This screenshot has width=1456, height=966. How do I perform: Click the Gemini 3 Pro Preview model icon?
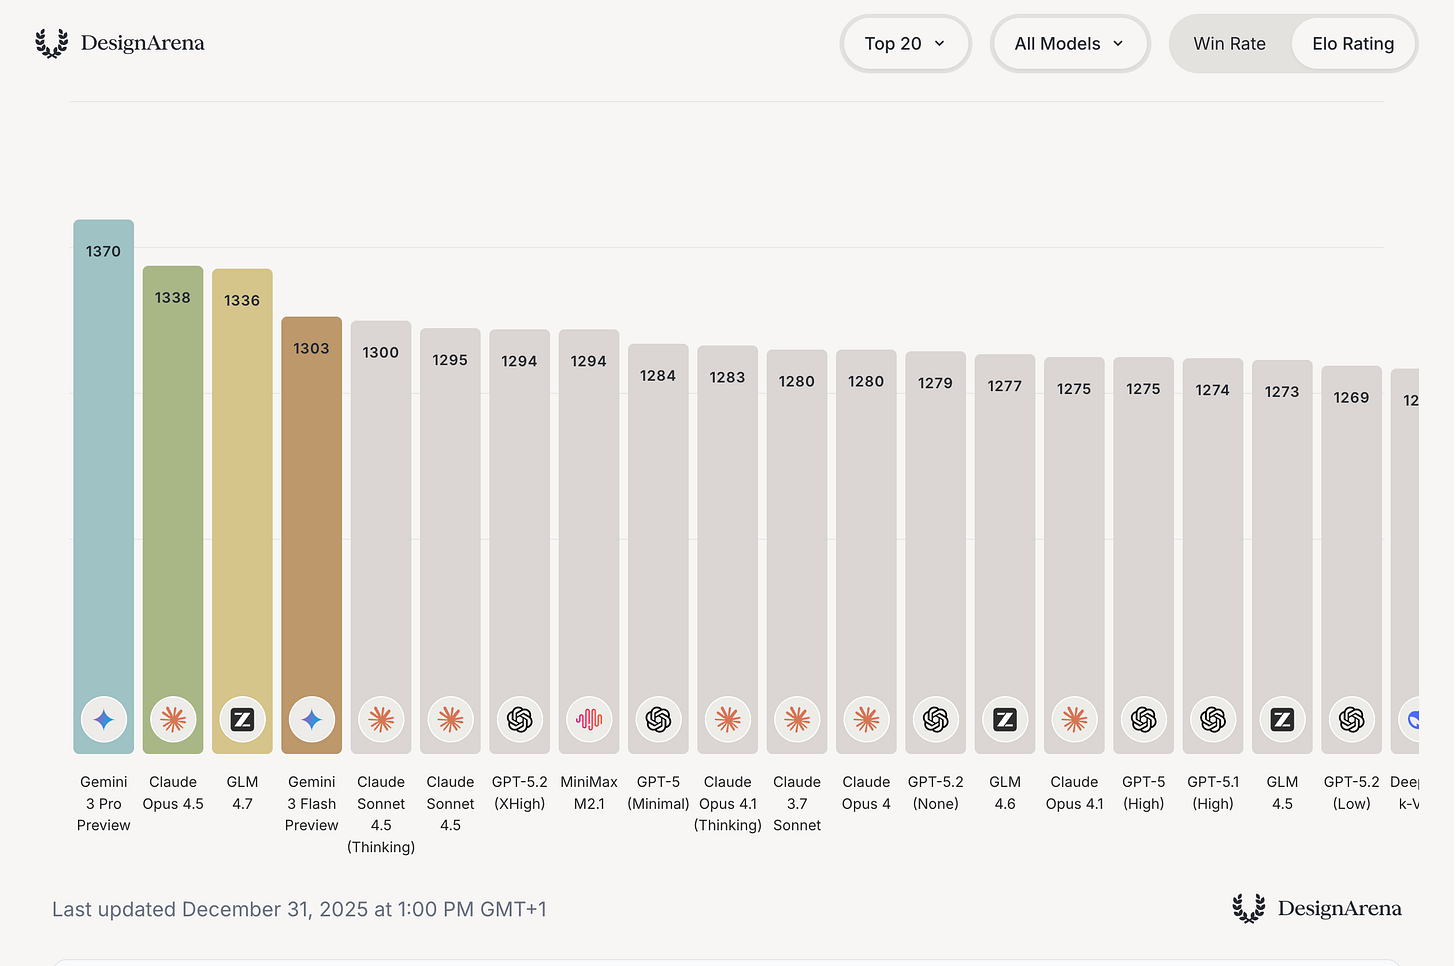[104, 719]
